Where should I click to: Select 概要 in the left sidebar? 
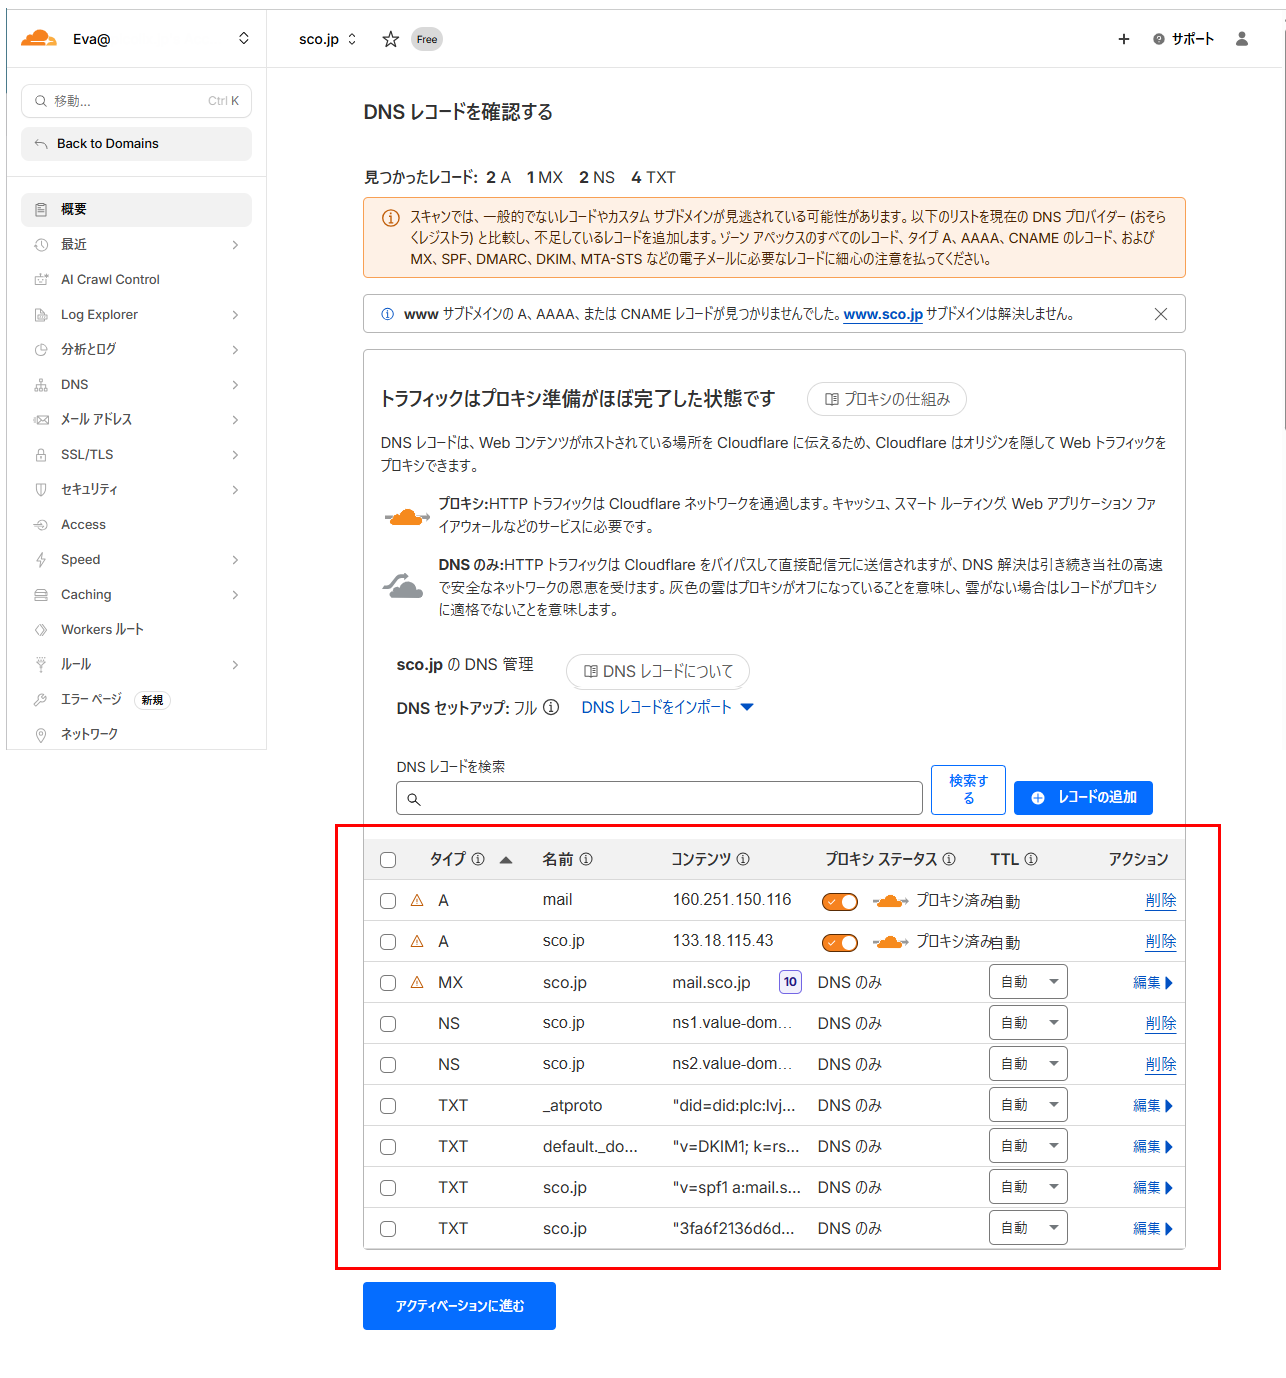74,209
